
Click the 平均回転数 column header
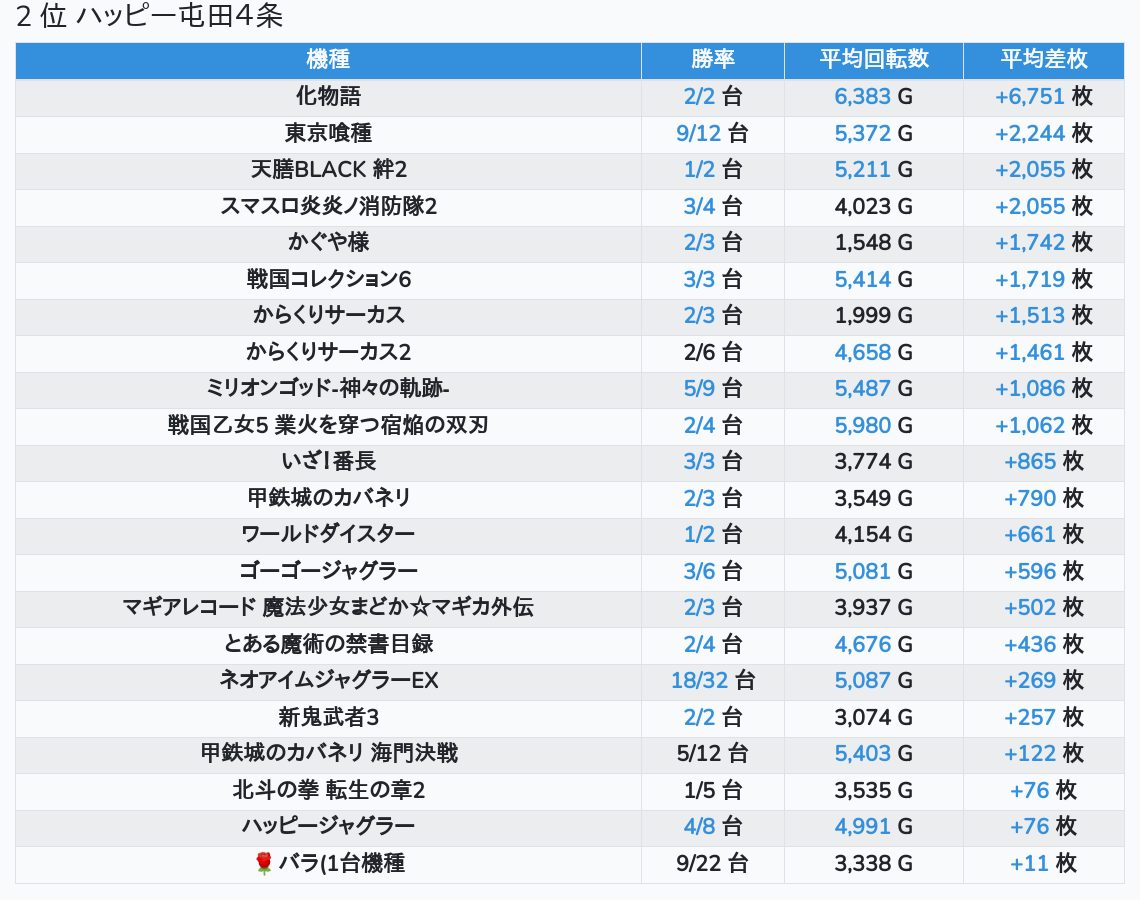tap(874, 60)
